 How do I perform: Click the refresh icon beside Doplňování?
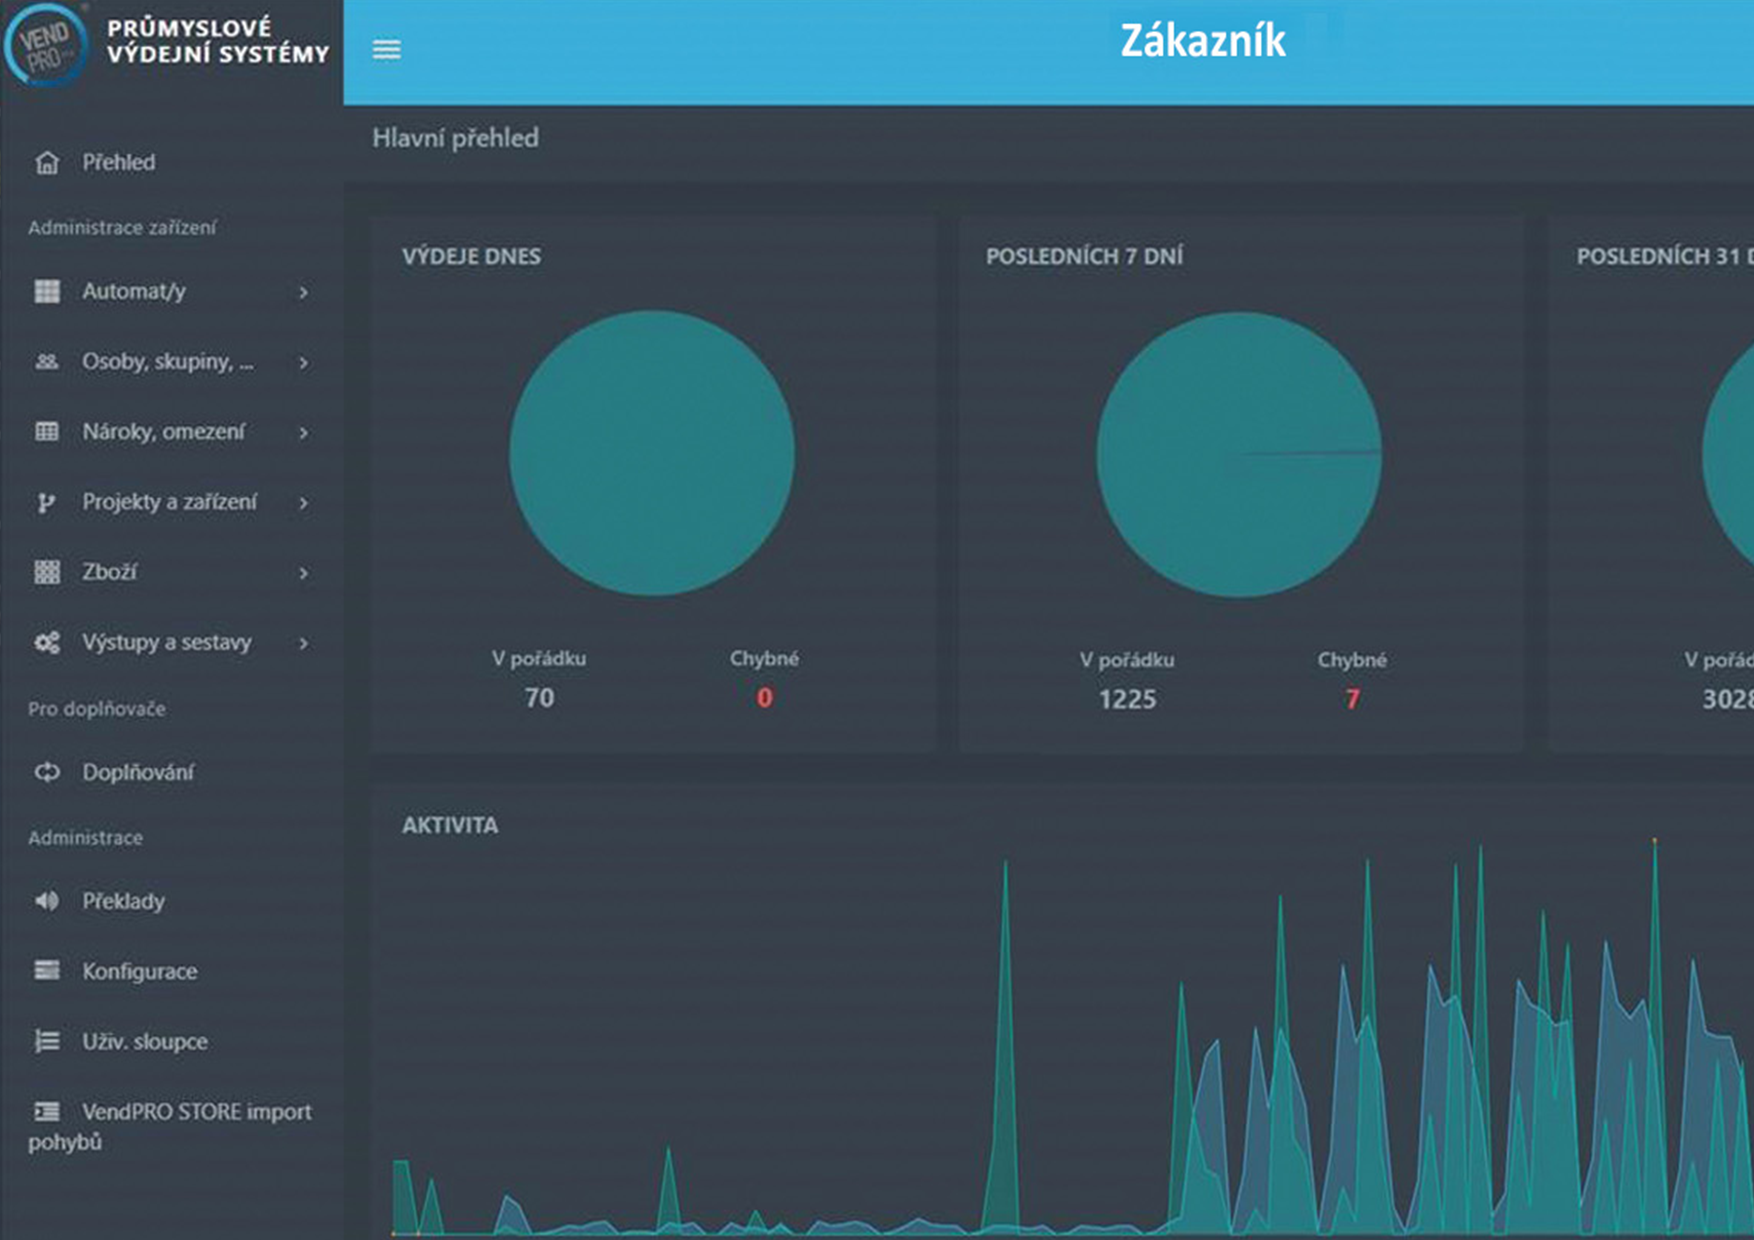(47, 772)
